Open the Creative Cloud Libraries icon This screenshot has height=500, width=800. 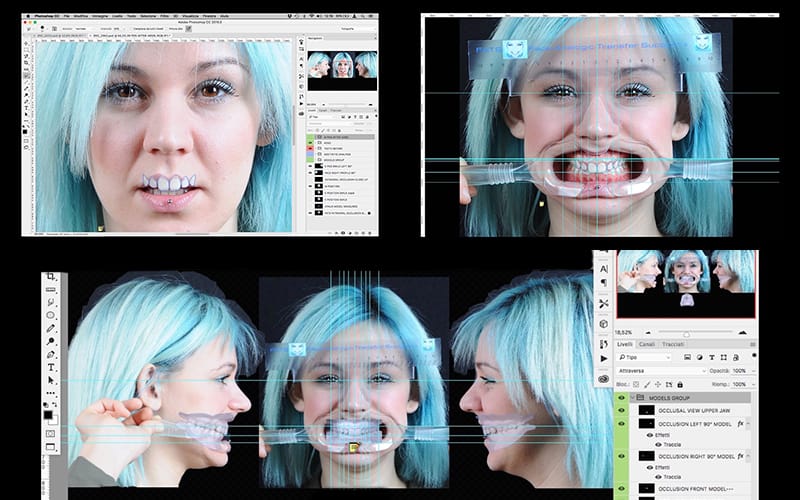click(604, 379)
